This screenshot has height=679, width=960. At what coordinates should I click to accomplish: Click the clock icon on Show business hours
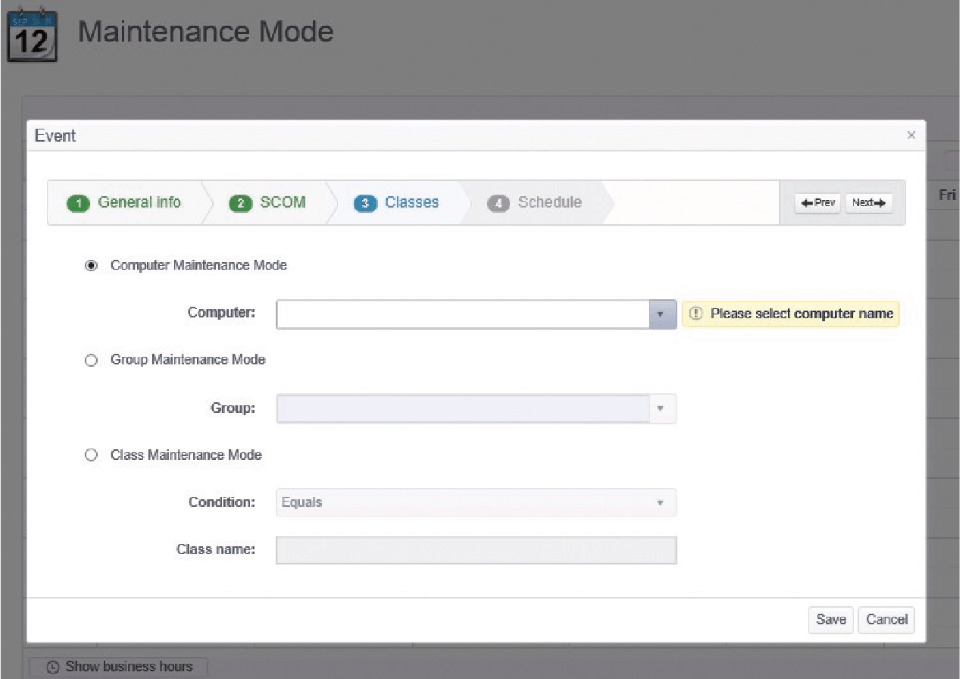pos(53,667)
